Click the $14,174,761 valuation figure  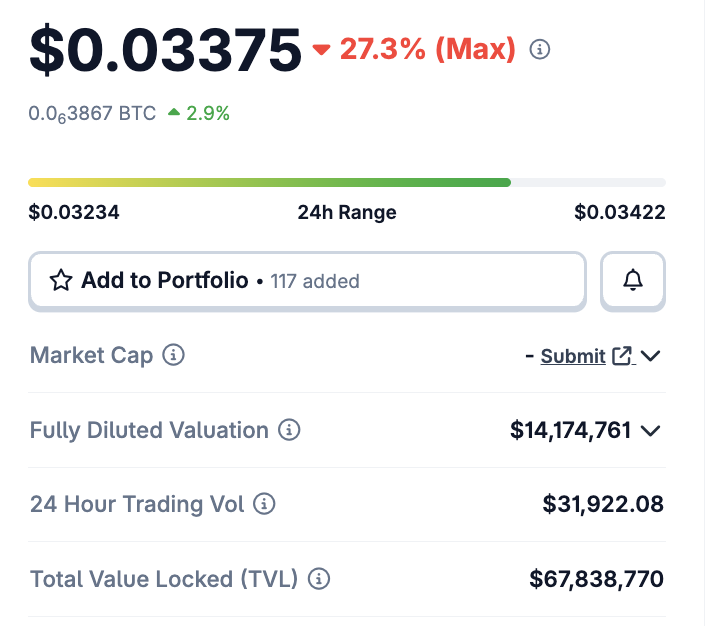click(570, 431)
